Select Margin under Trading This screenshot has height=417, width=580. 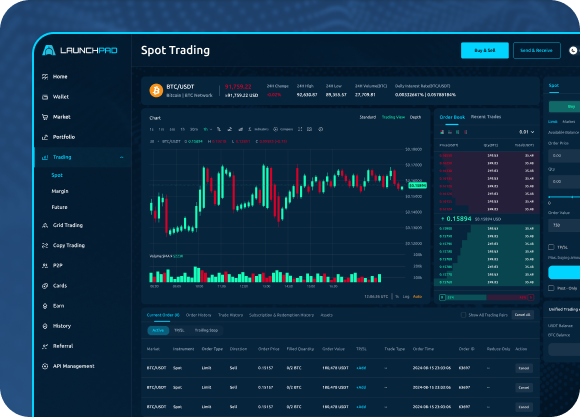60,191
